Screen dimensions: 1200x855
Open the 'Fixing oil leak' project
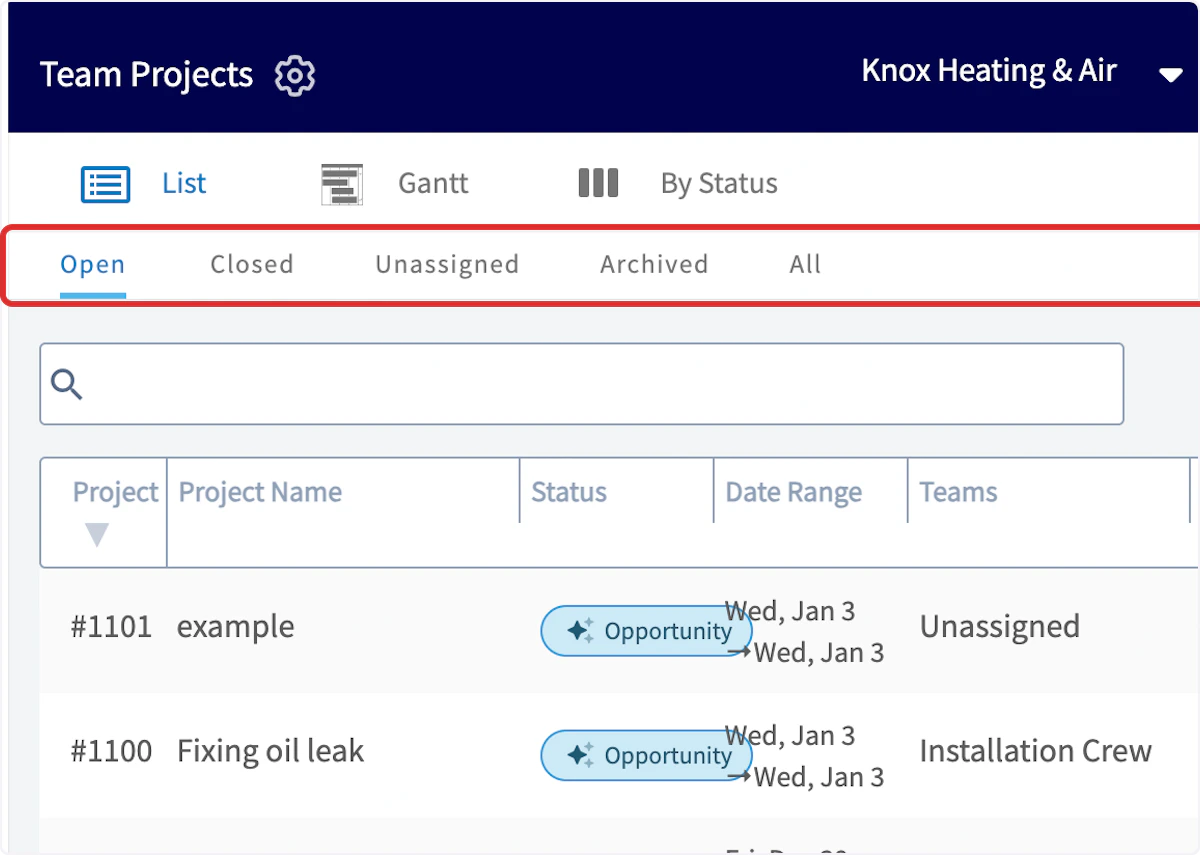point(271,751)
